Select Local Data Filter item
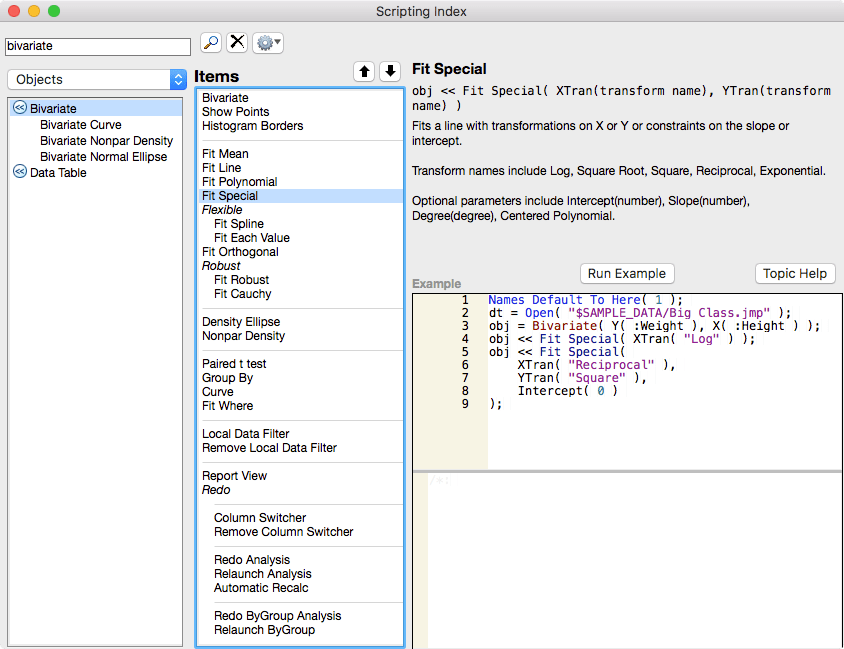 click(x=245, y=434)
